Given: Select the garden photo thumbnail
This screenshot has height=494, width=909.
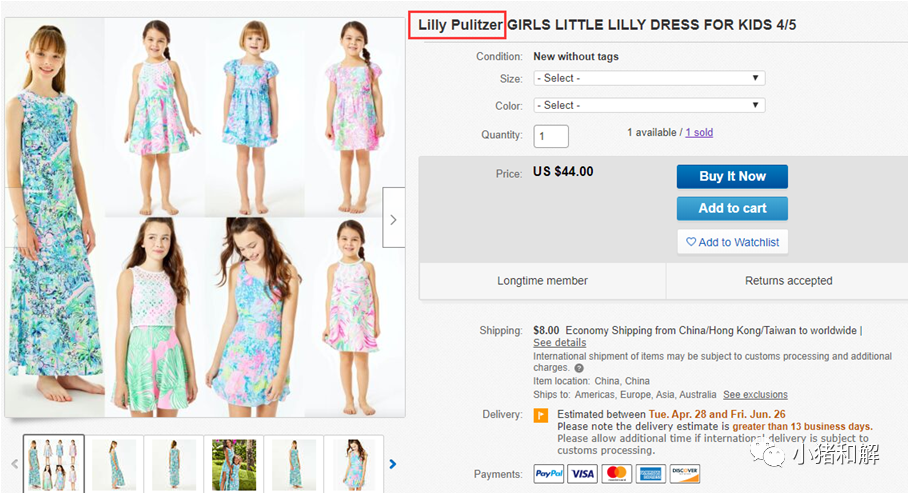Looking at the screenshot, I should tap(234, 464).
